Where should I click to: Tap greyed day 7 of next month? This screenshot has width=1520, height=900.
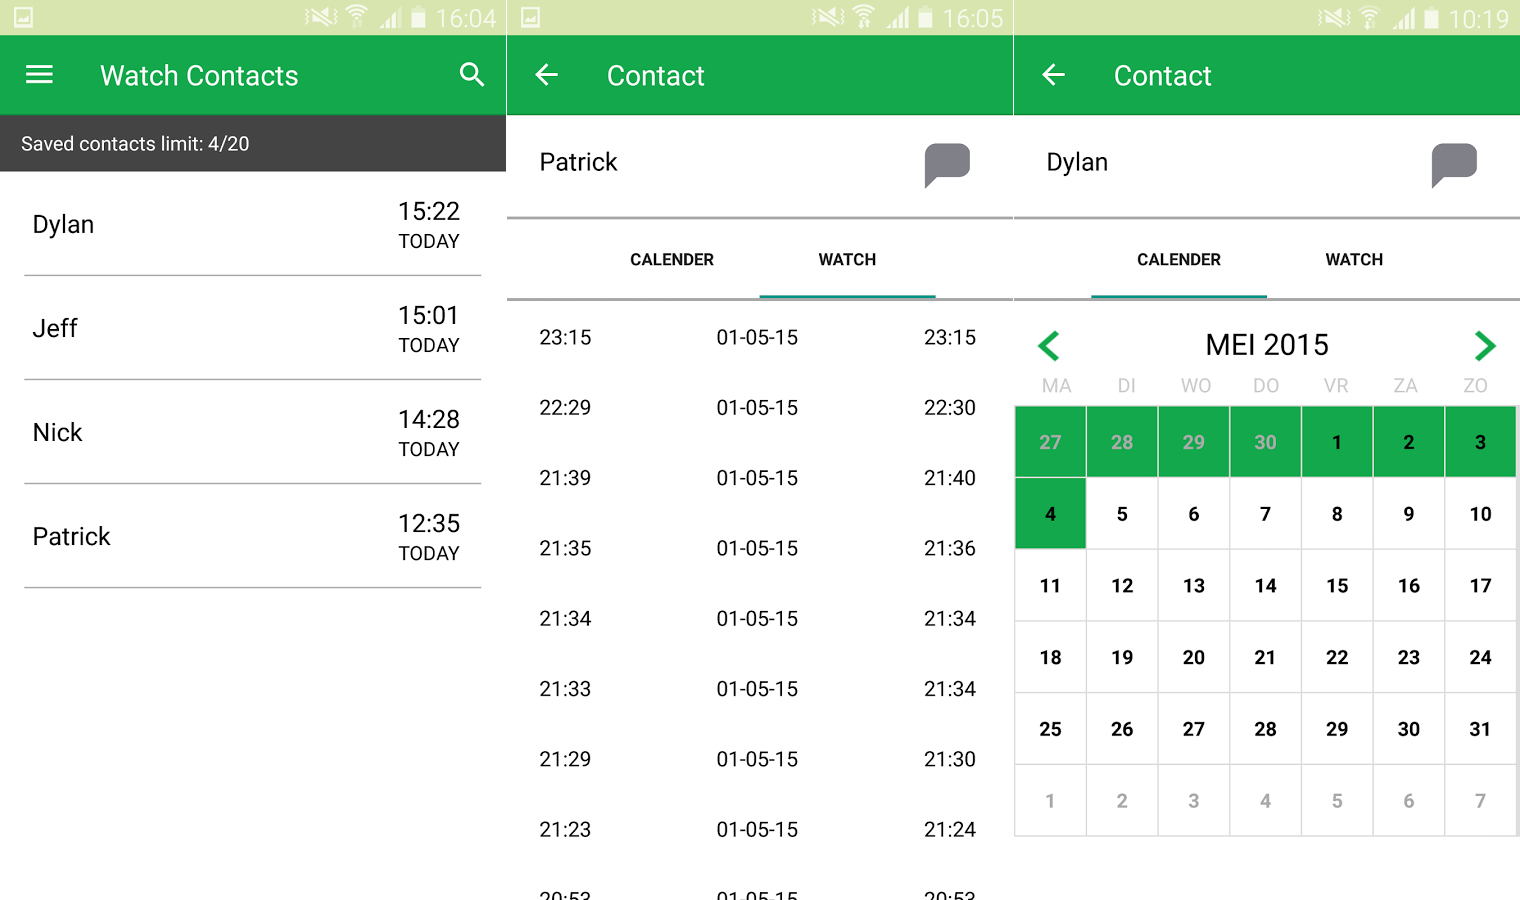click(1481, 801)
